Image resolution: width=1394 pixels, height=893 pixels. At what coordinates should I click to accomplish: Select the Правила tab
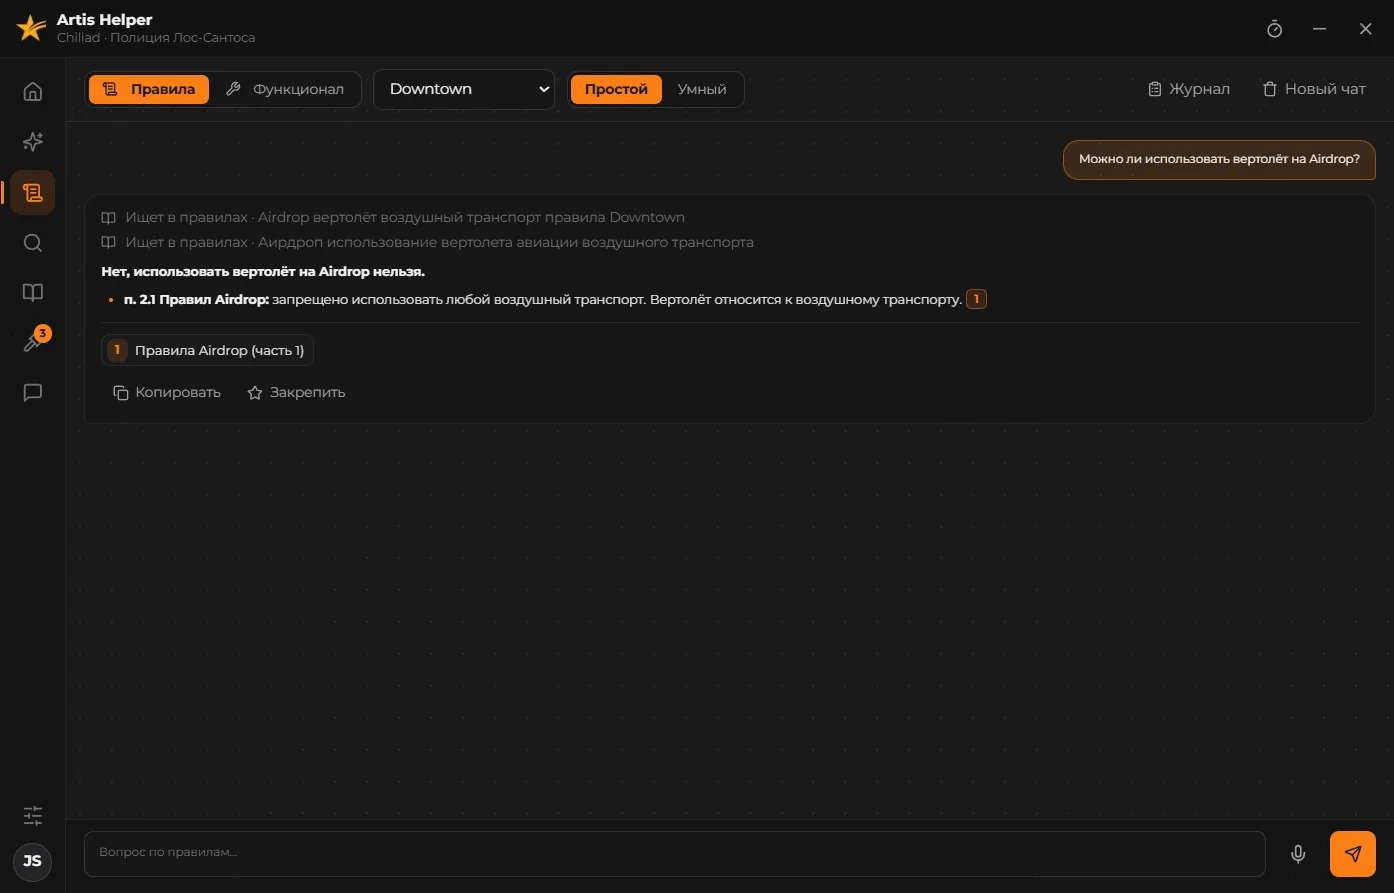pyautogui.click(x=149, y=89)
